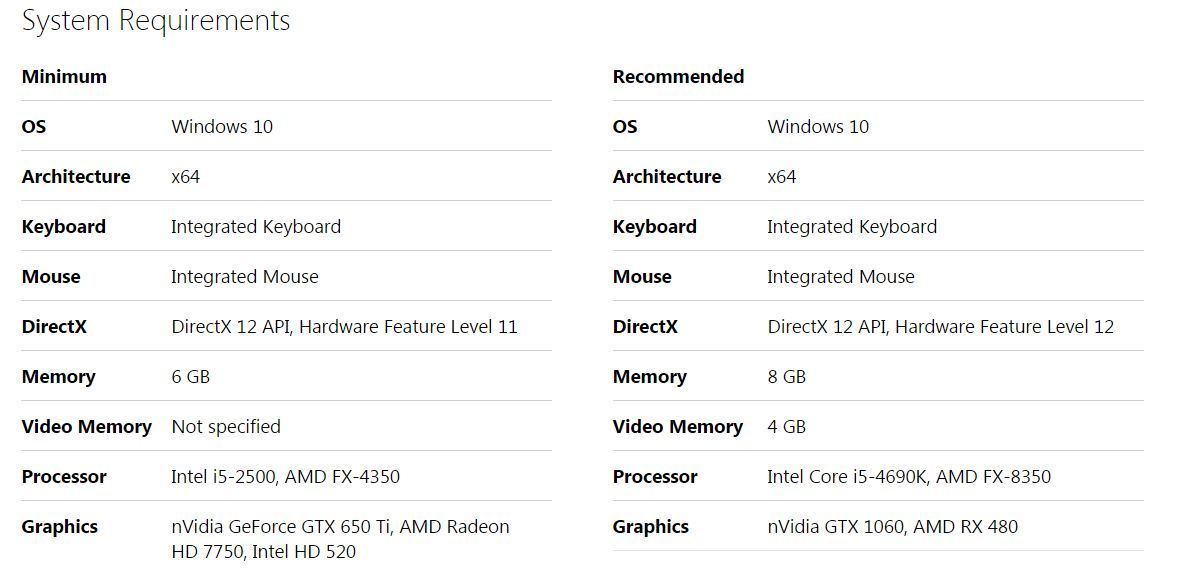Select the Windows 10 value under Recommended
Viewport: 1195px width, 573px height.
point(818,127)
